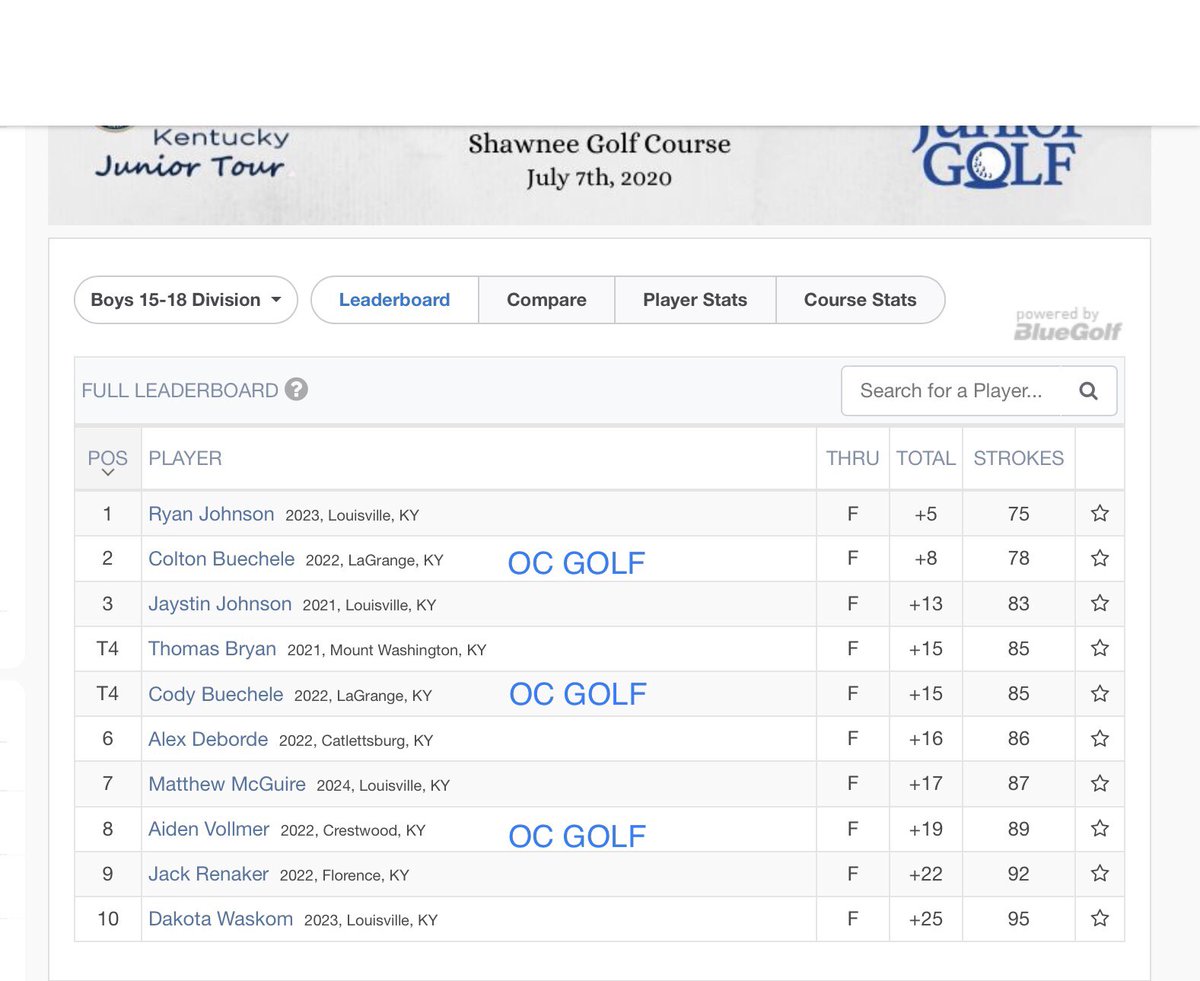Viewport: 1200px width, 981px height.
Task: Click the star beside Jaystin Johnson
Action: pyautogui.click(x=1099, y=603)
